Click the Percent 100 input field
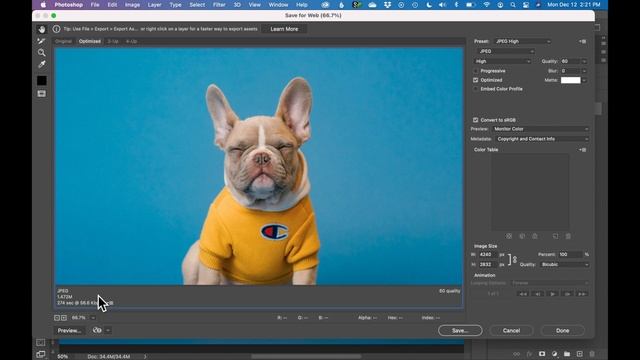The height and width of the screenshot is (360, 640). coord(570,254)
